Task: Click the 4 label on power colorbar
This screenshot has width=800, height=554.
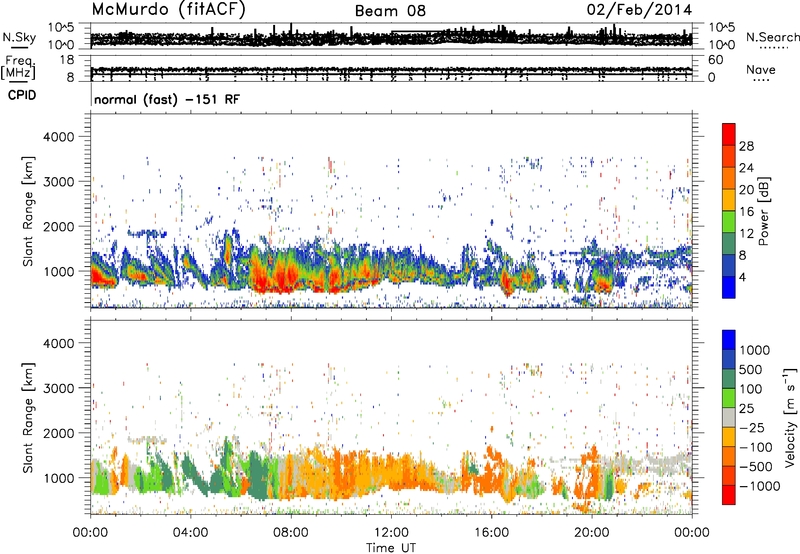Action: pyautogui.click(x=743, y=277)
